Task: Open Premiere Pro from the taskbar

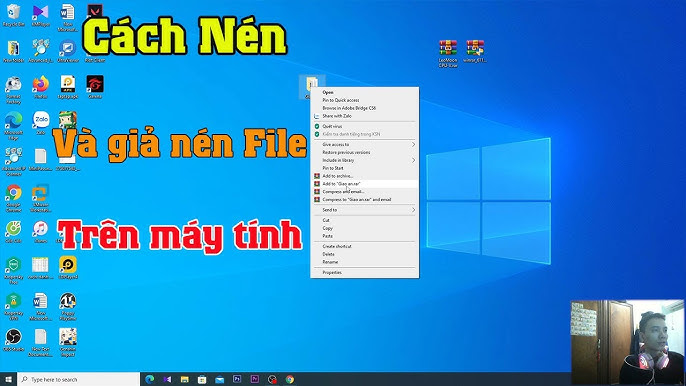Action: (x=255, y=379)
